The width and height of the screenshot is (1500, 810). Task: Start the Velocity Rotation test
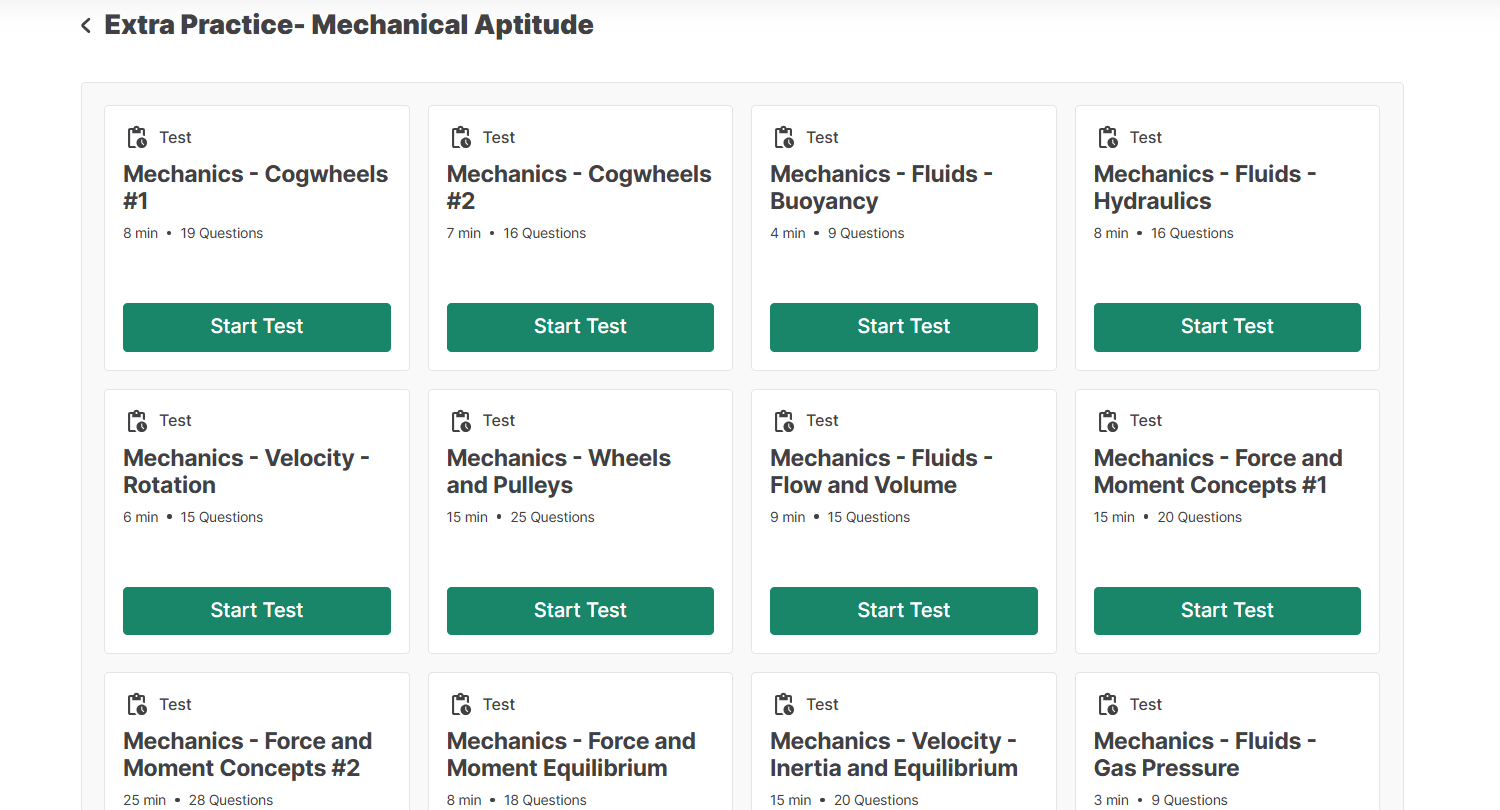click(257, 610)
